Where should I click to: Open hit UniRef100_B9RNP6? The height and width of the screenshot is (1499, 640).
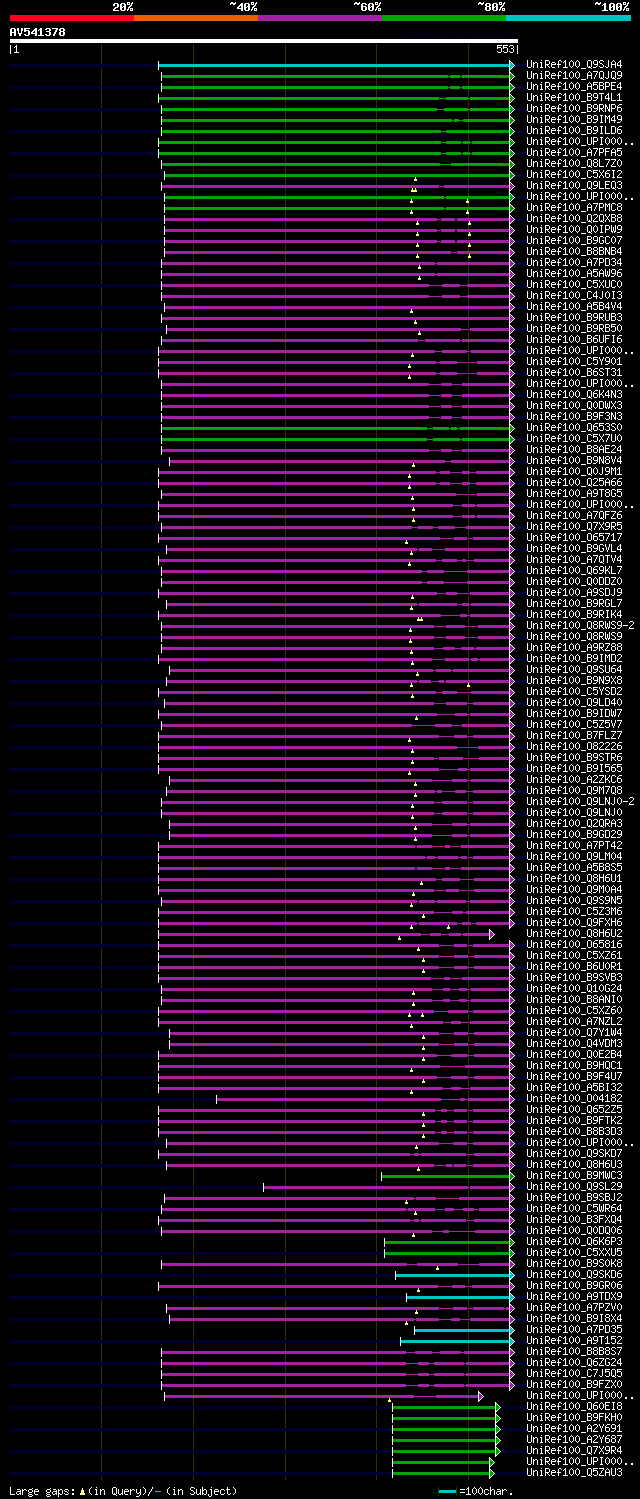pos(574,108)
